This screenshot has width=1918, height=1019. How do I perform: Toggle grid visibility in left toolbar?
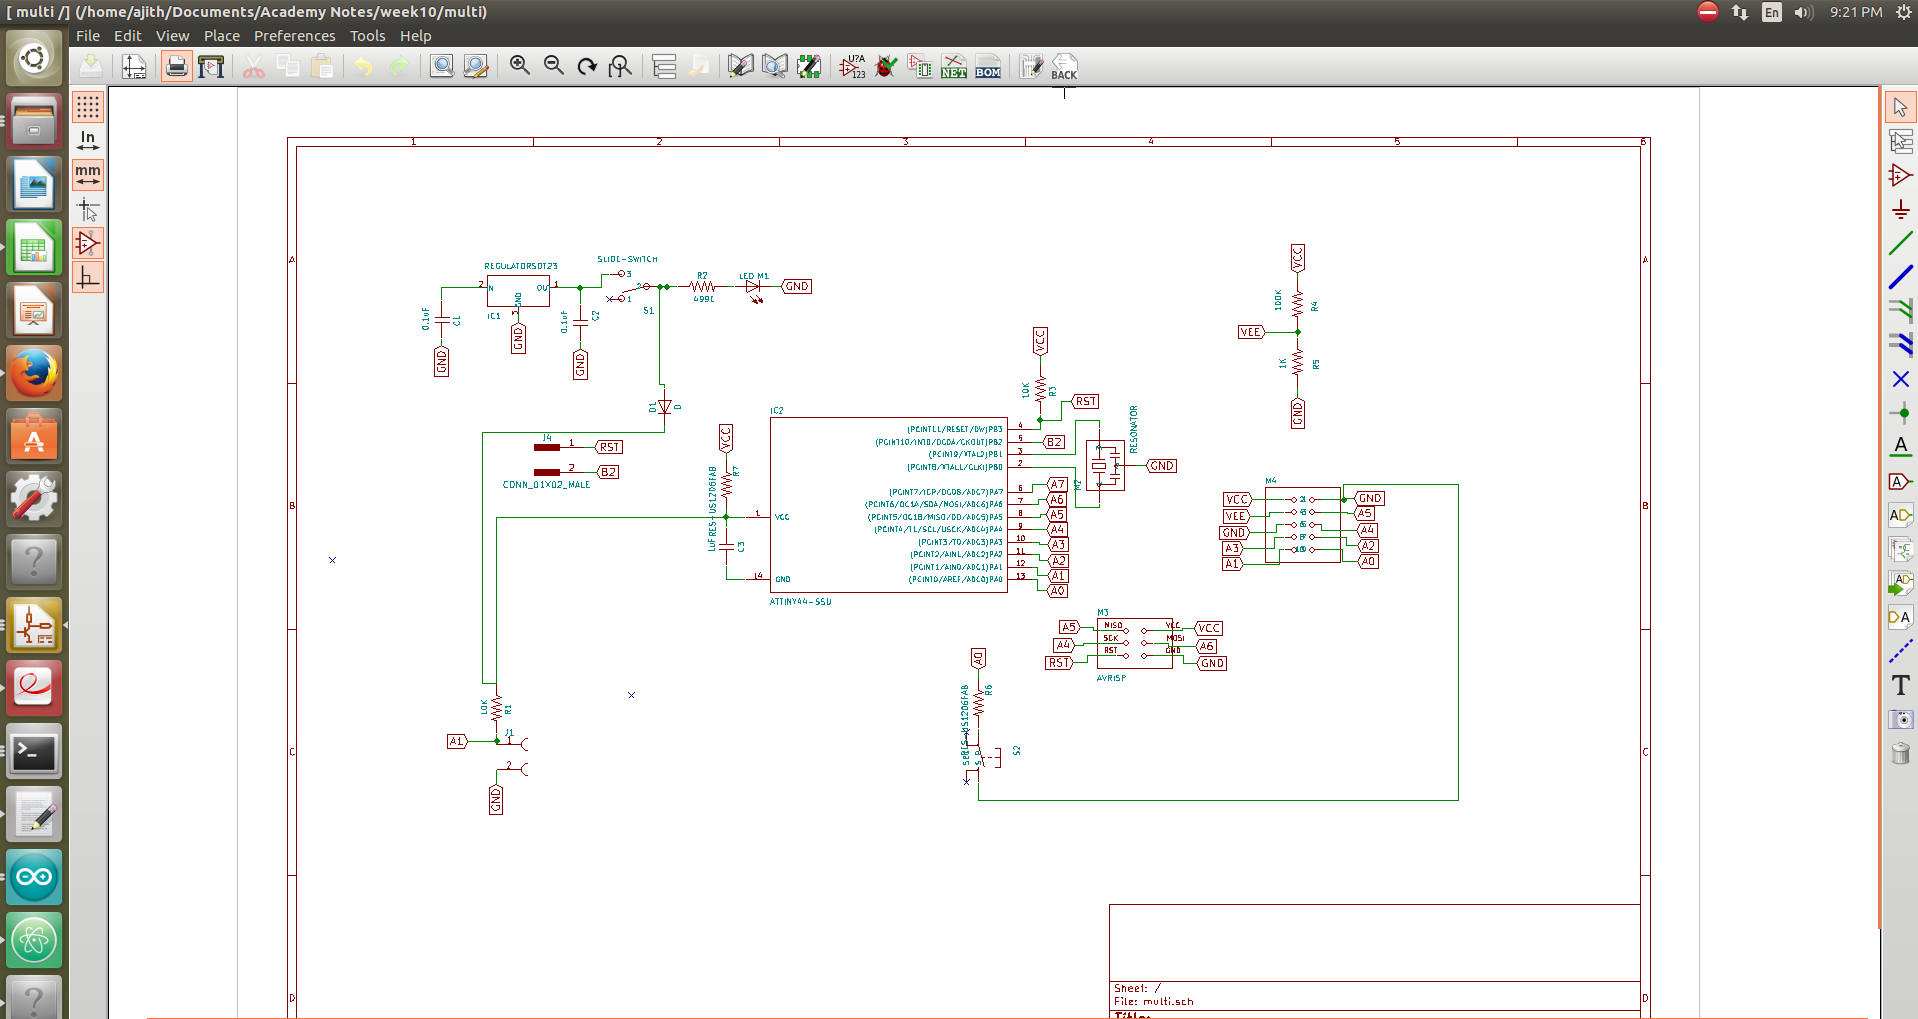click(88, 107)
